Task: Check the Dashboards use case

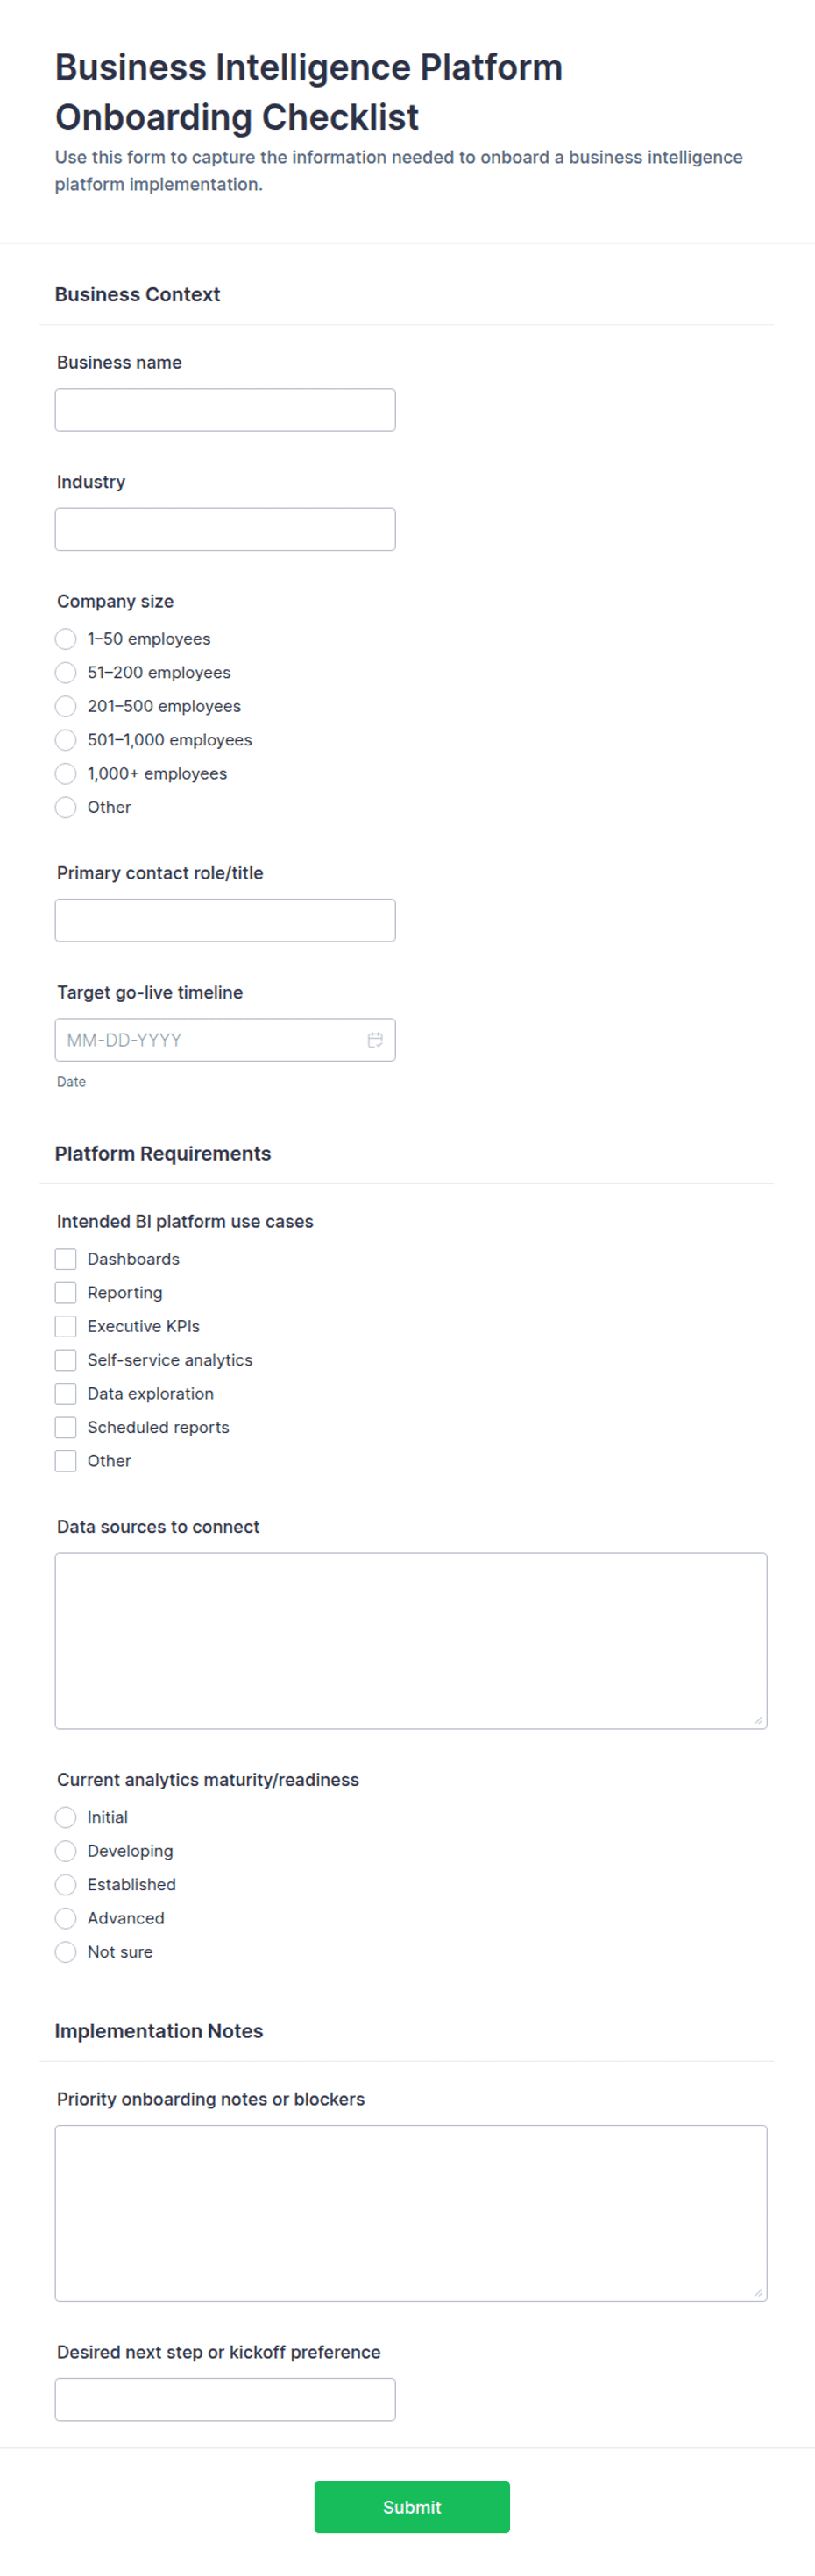Action: coord(66,1259)
